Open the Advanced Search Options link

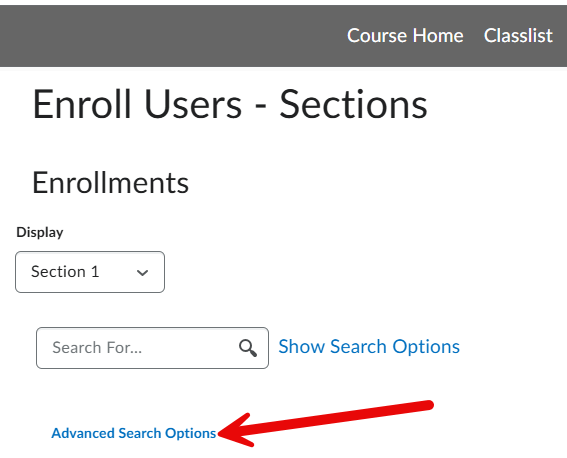click(x=134, y=433)
